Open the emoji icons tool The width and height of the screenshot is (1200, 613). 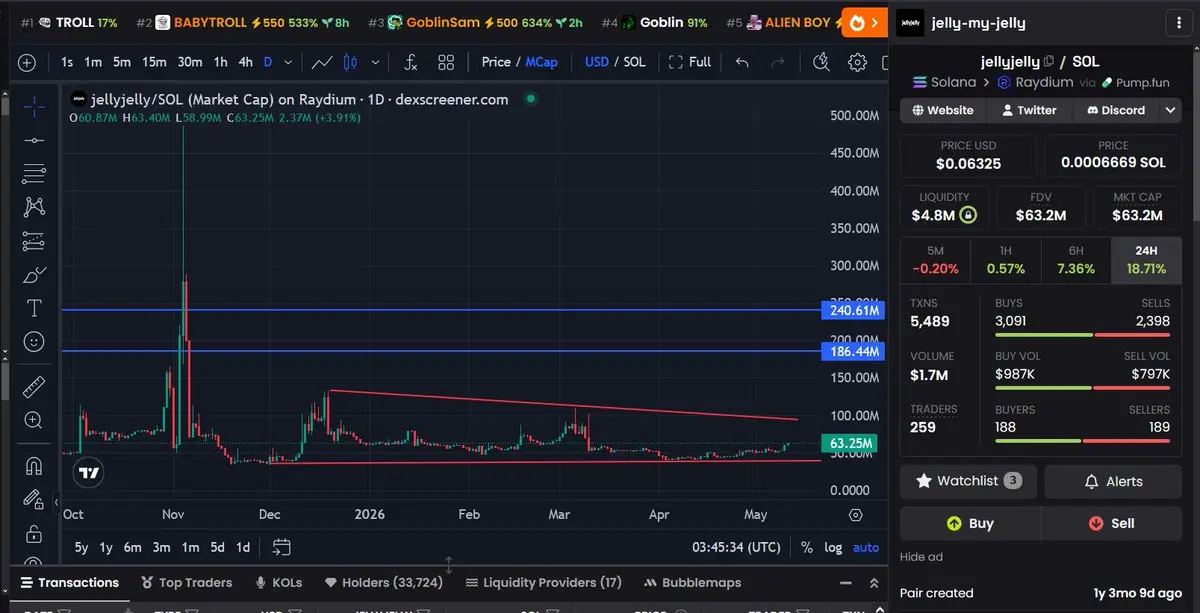pos(34,342)
